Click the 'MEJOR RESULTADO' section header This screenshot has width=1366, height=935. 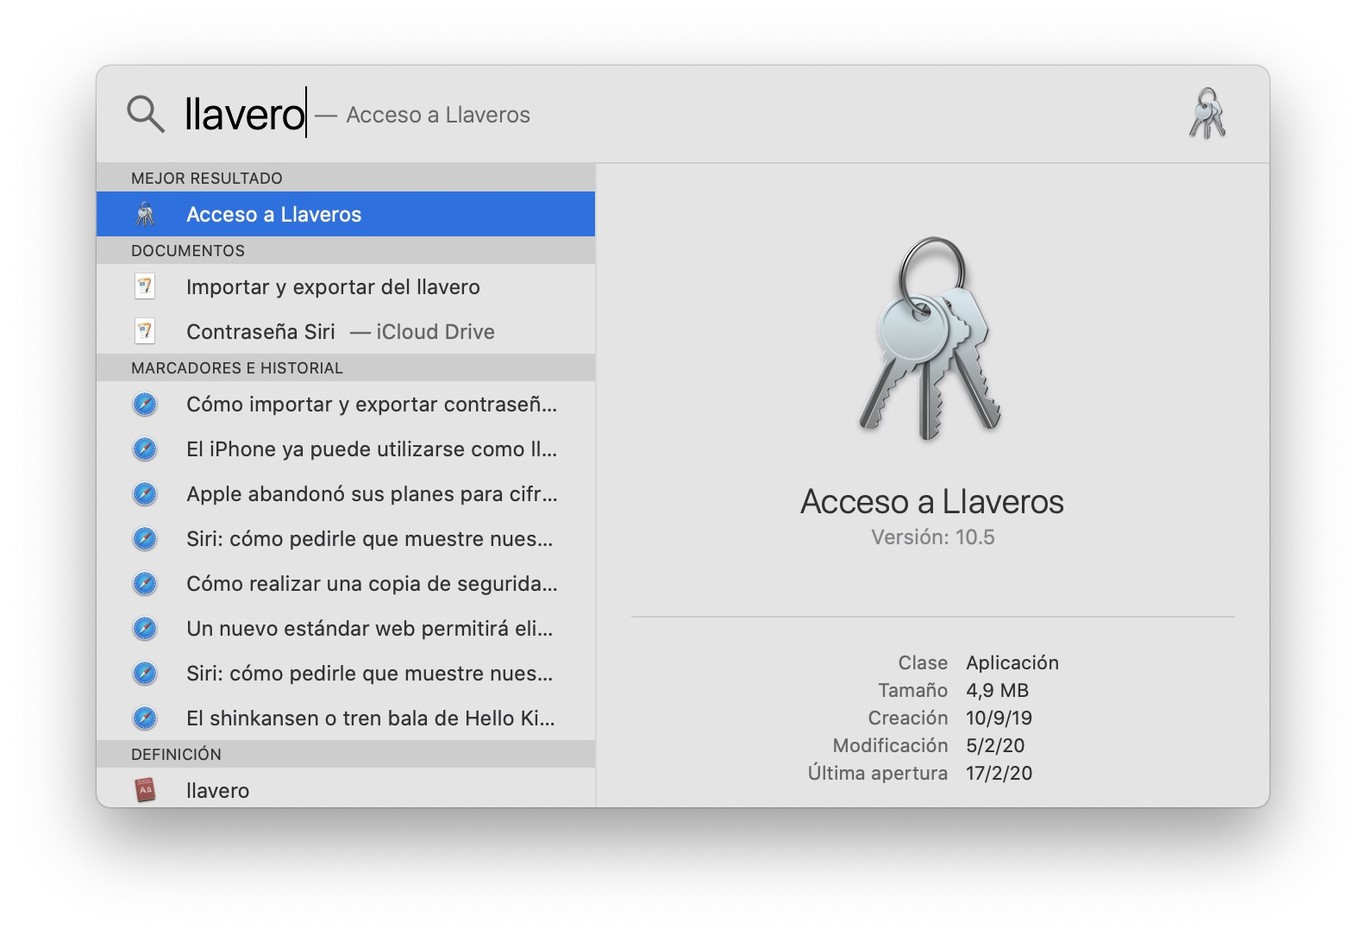[207, 178]
